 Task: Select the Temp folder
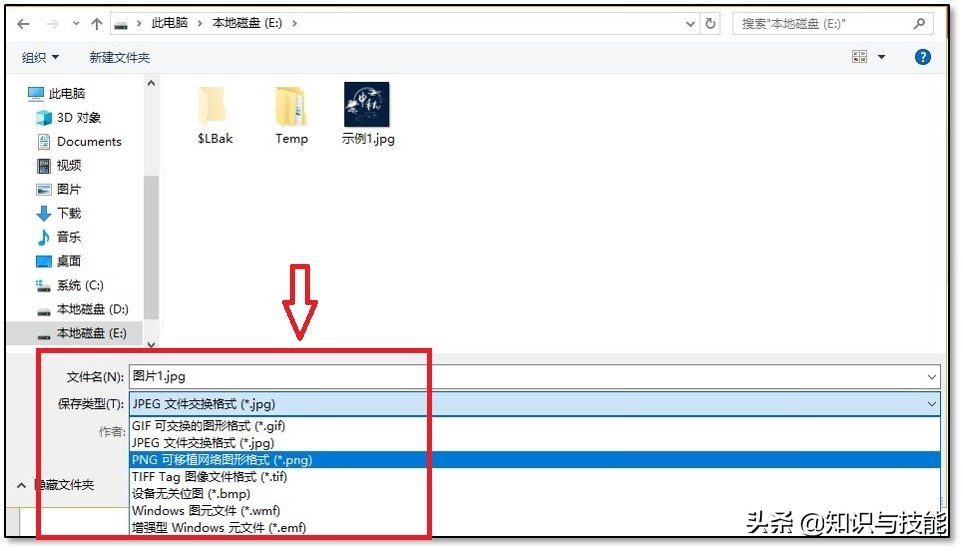click(291, 115)
